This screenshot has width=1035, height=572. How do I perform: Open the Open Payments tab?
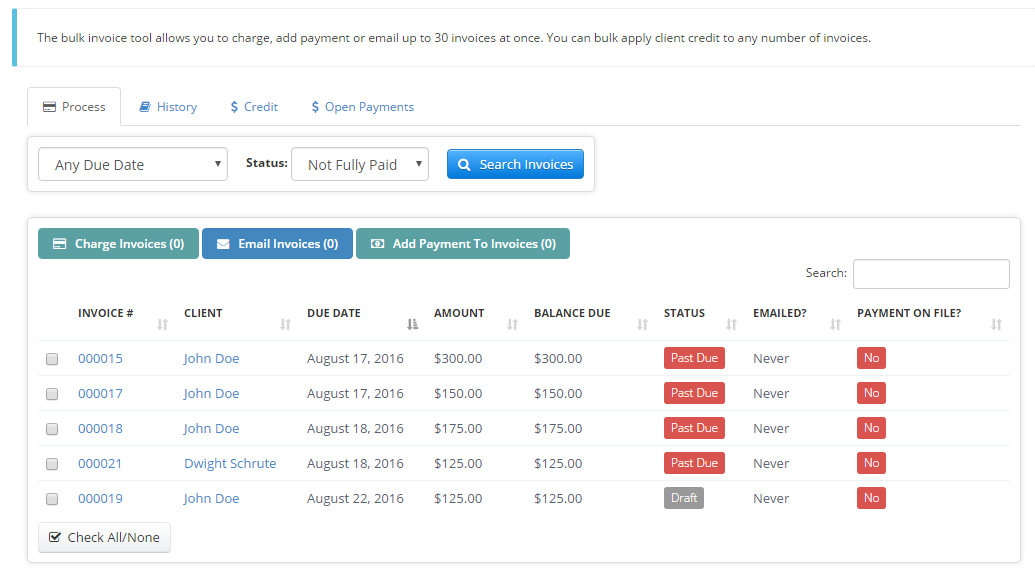pyautogui.click(x=362, y=107)
